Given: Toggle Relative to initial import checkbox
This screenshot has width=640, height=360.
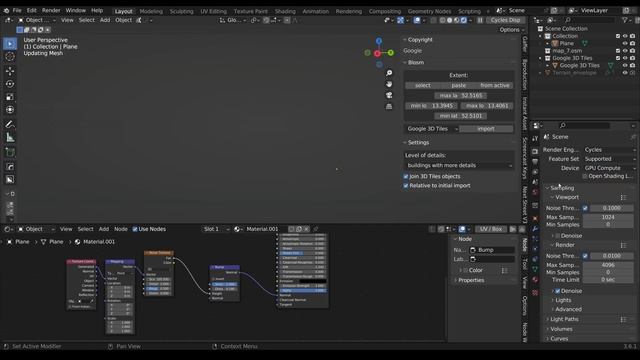Looking at the screenshot, I should click(x=406, y=186).
